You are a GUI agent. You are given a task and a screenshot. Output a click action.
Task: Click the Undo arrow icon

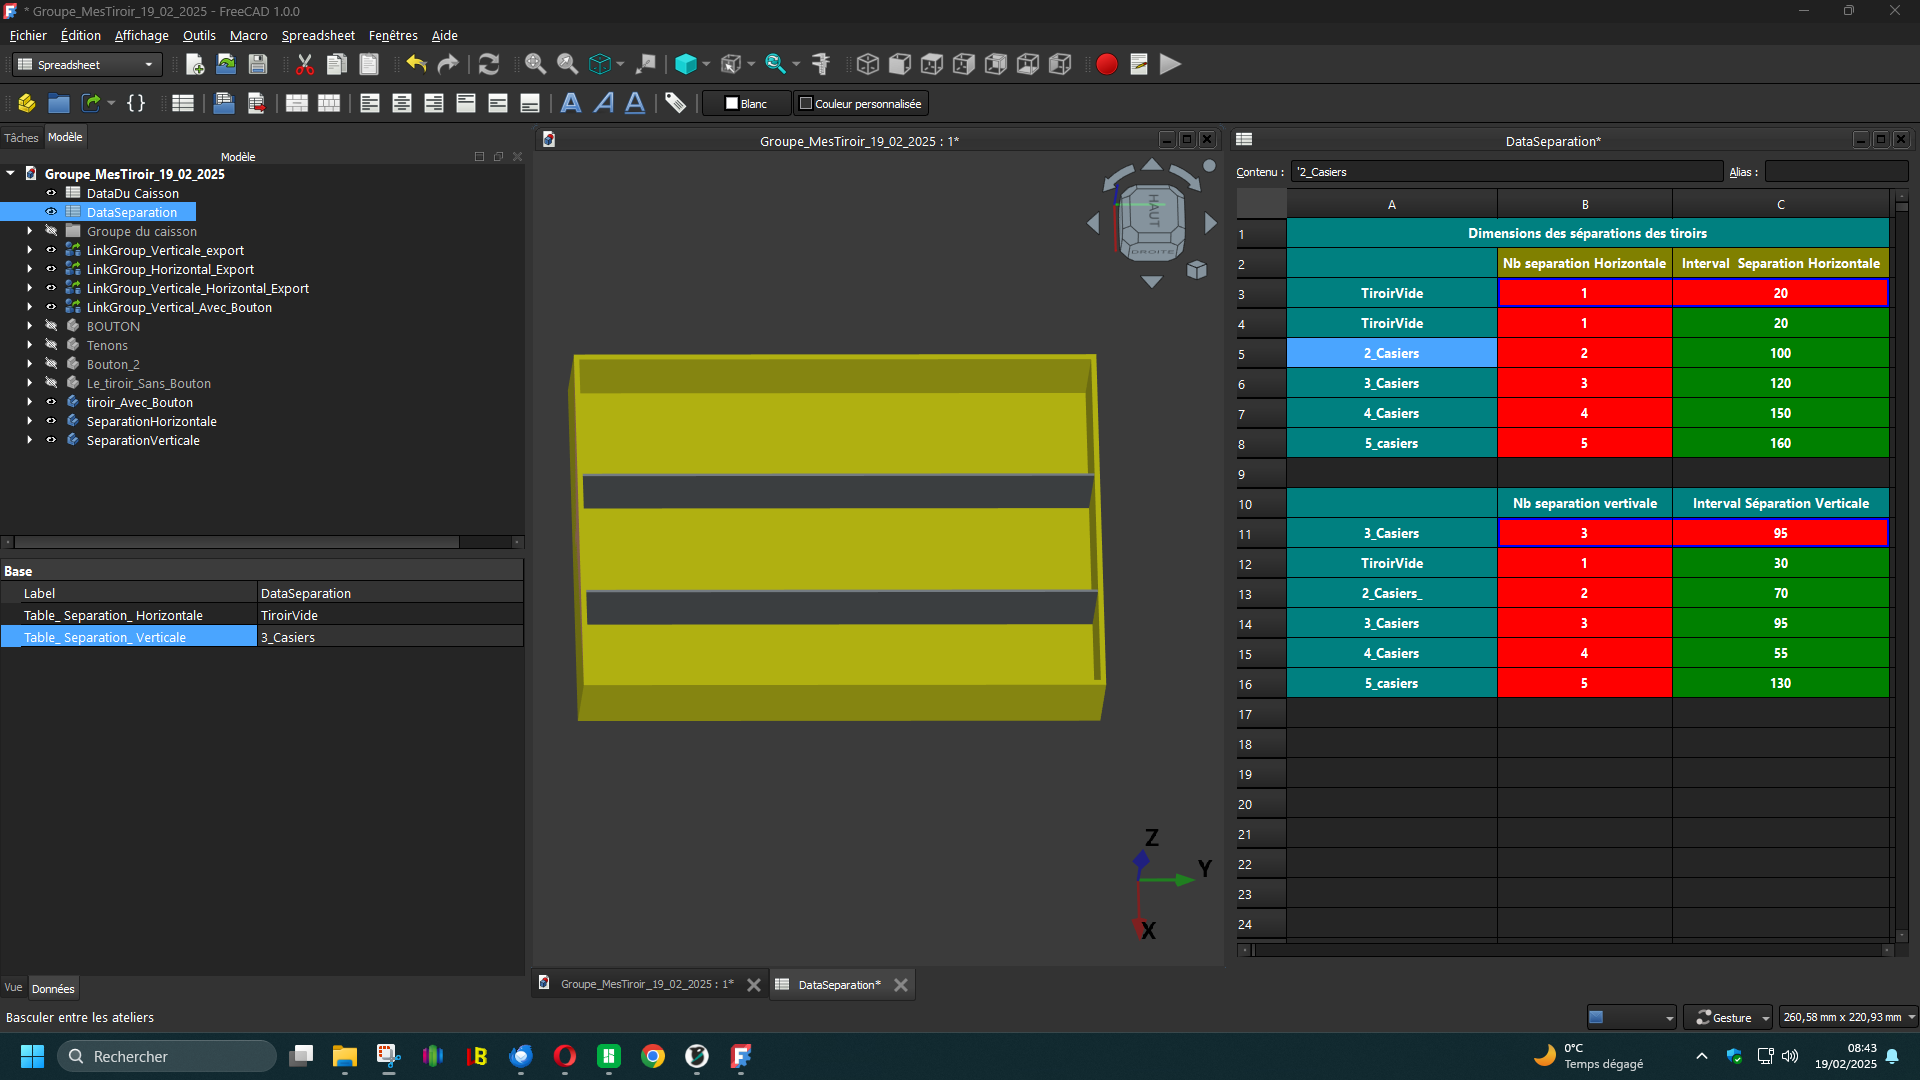click(416, 64)
